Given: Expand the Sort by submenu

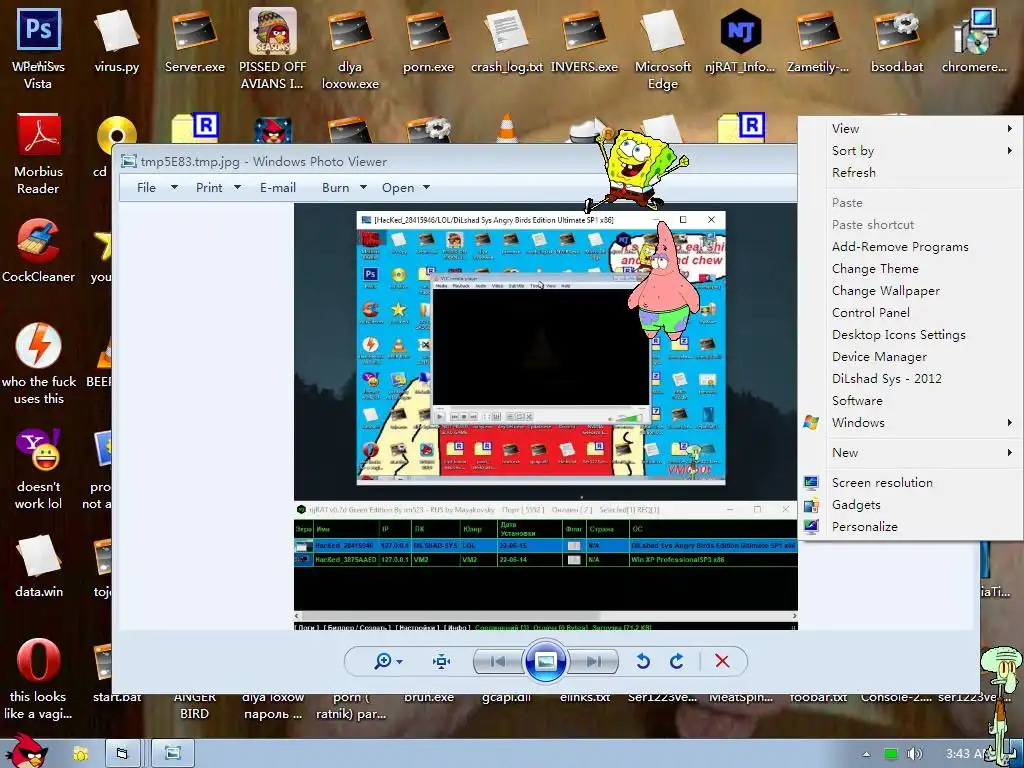Looking at the screenshot, I should pos(911,151).
